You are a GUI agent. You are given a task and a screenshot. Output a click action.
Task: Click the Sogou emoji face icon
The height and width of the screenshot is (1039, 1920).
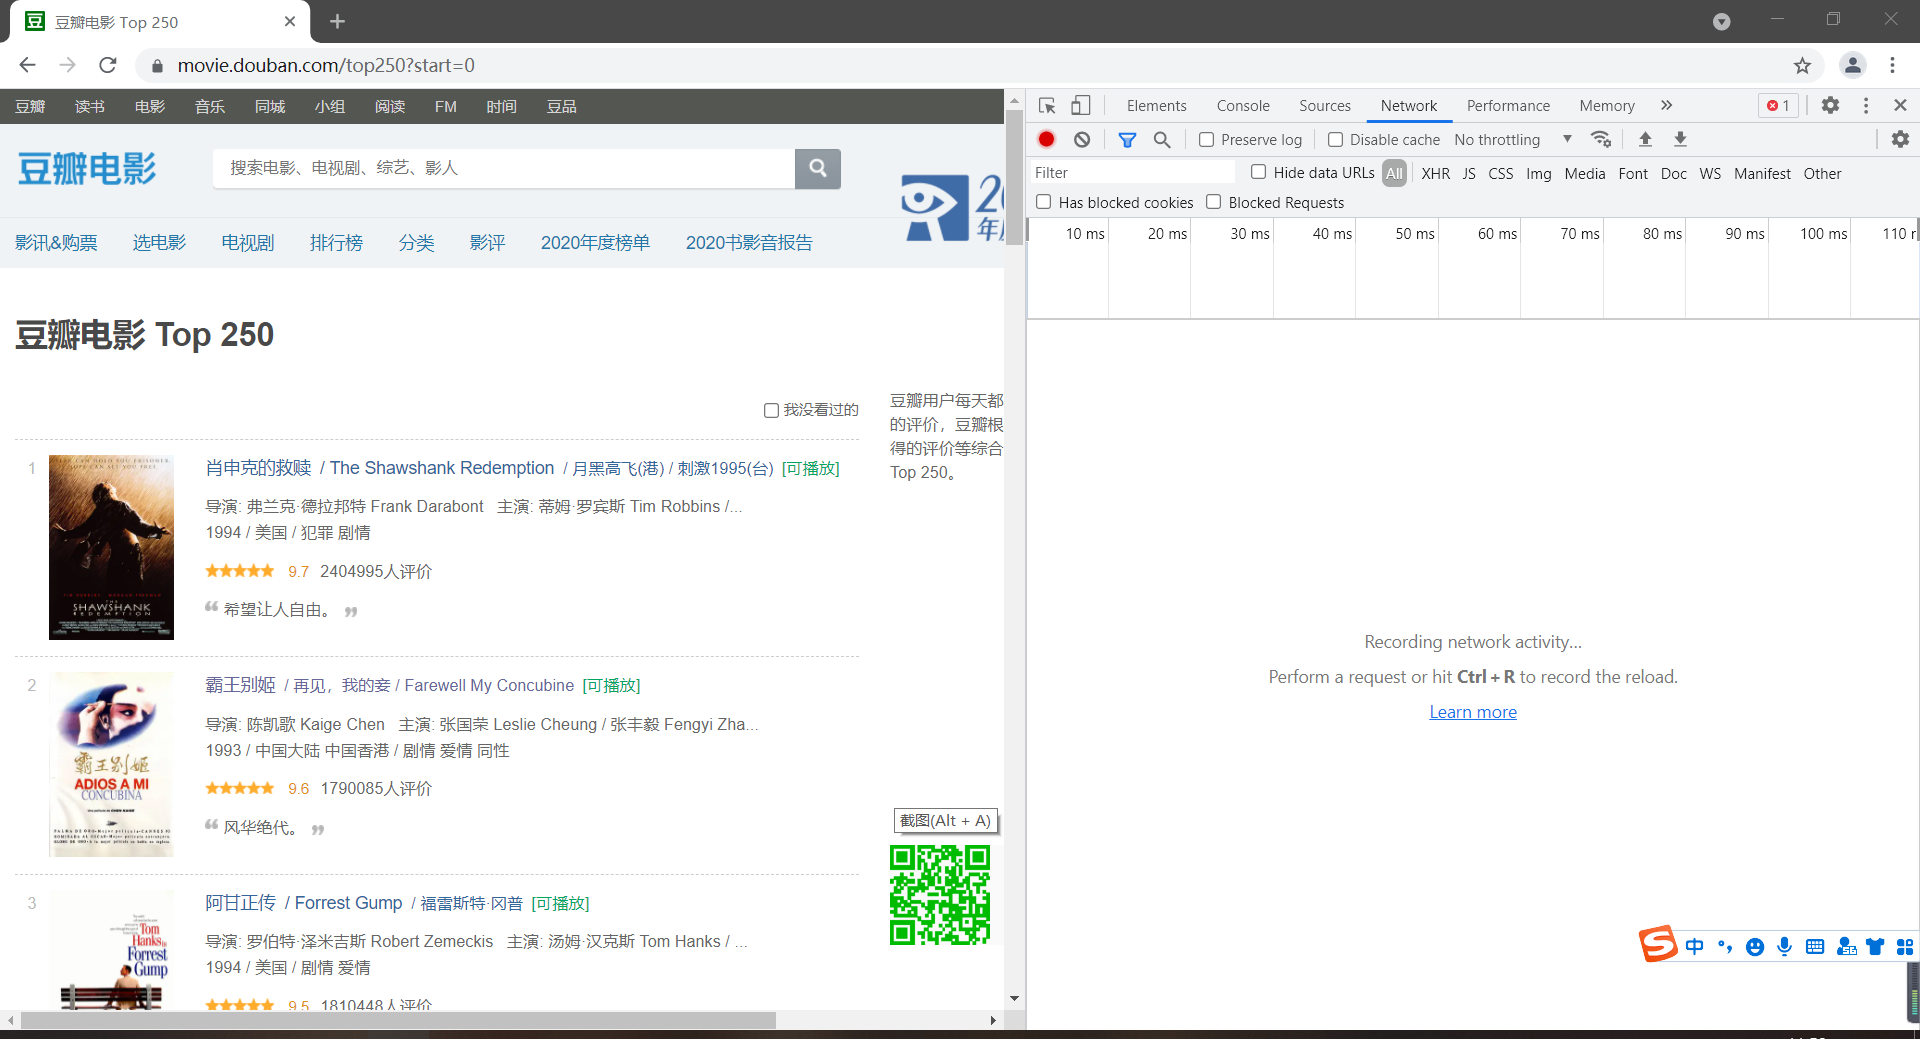[1755, 947]
